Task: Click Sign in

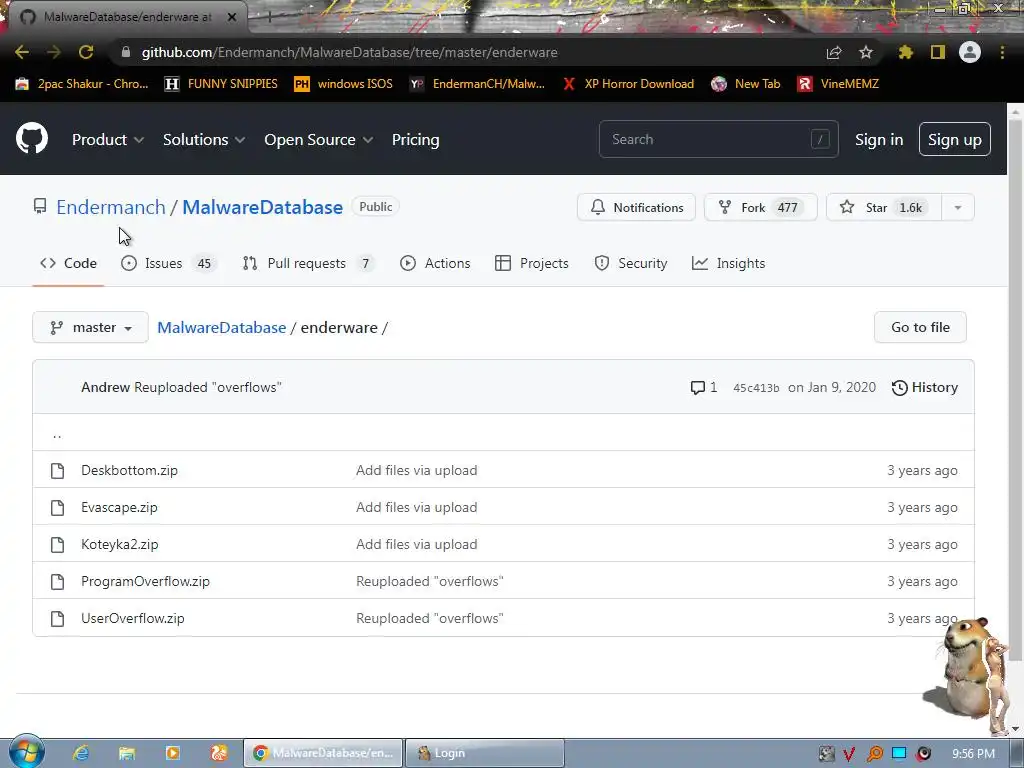Action: 879,140
